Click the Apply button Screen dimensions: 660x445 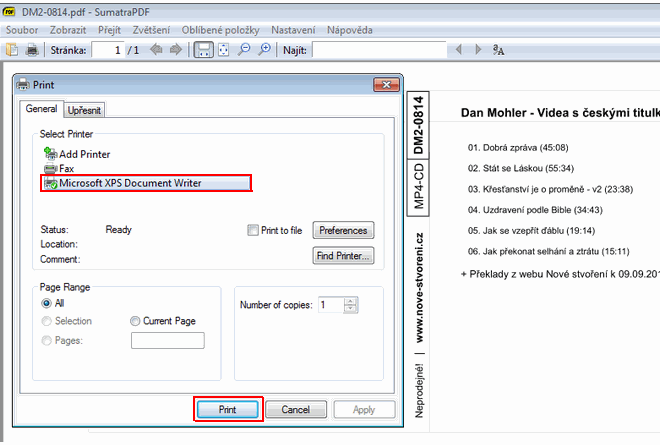click(x=364, y=409)
